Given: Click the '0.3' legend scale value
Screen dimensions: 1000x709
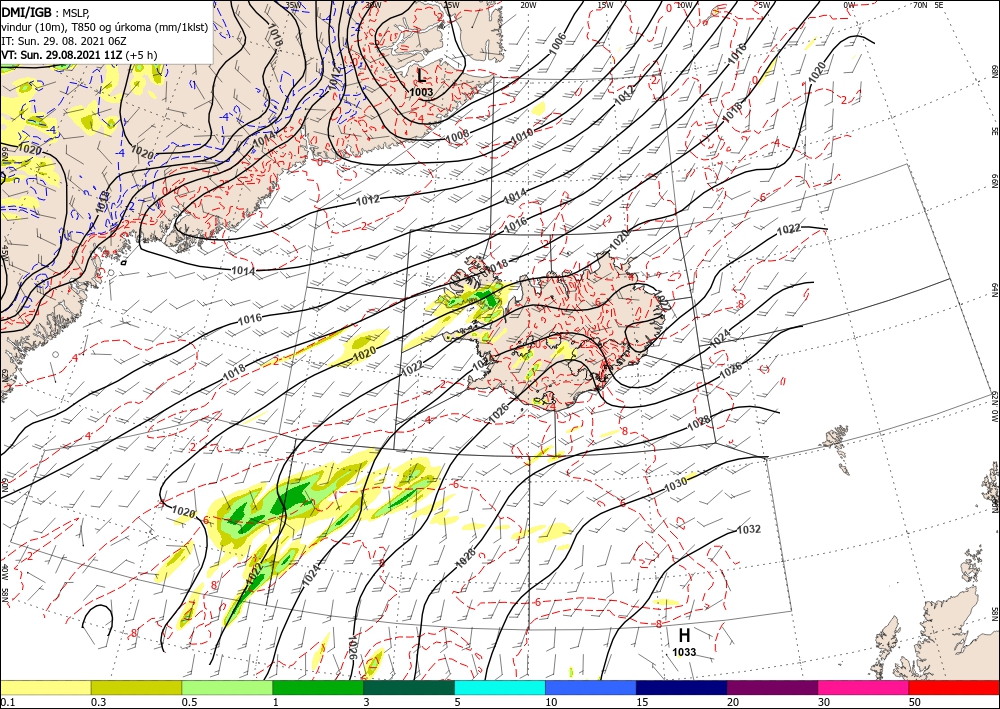Looking at the screenshot, I should pos(98,702).
